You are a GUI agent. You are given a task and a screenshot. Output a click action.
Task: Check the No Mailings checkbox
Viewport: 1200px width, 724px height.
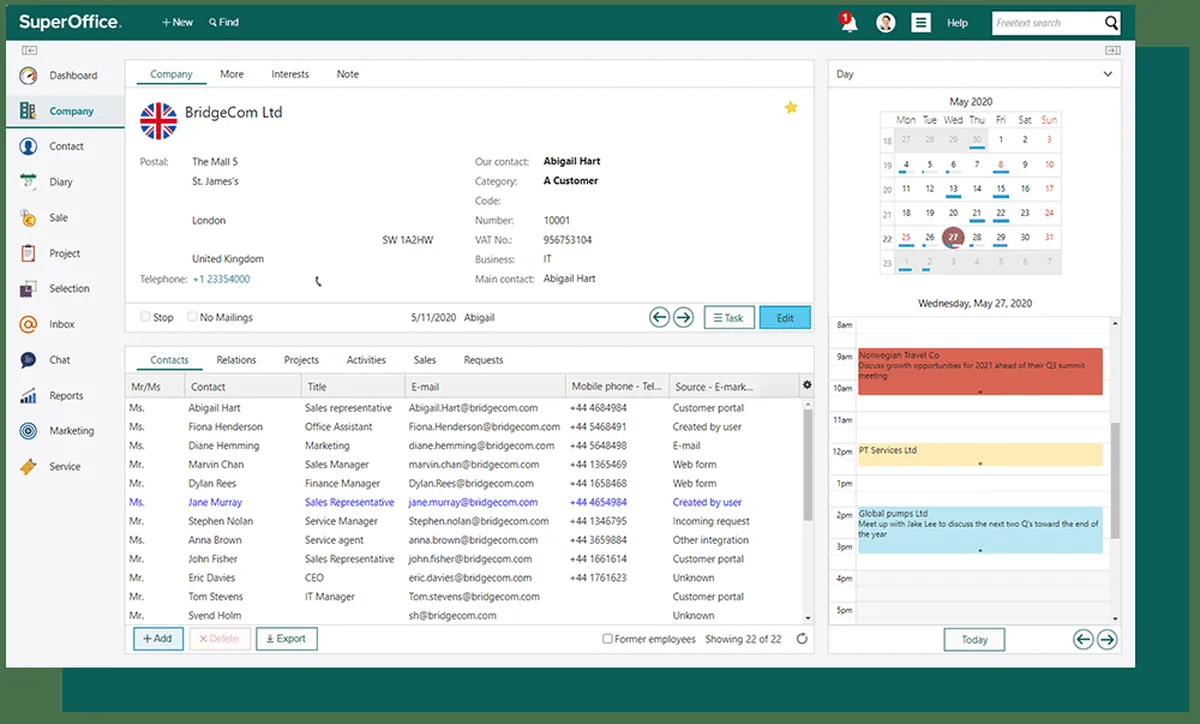(x=193, y=317)
